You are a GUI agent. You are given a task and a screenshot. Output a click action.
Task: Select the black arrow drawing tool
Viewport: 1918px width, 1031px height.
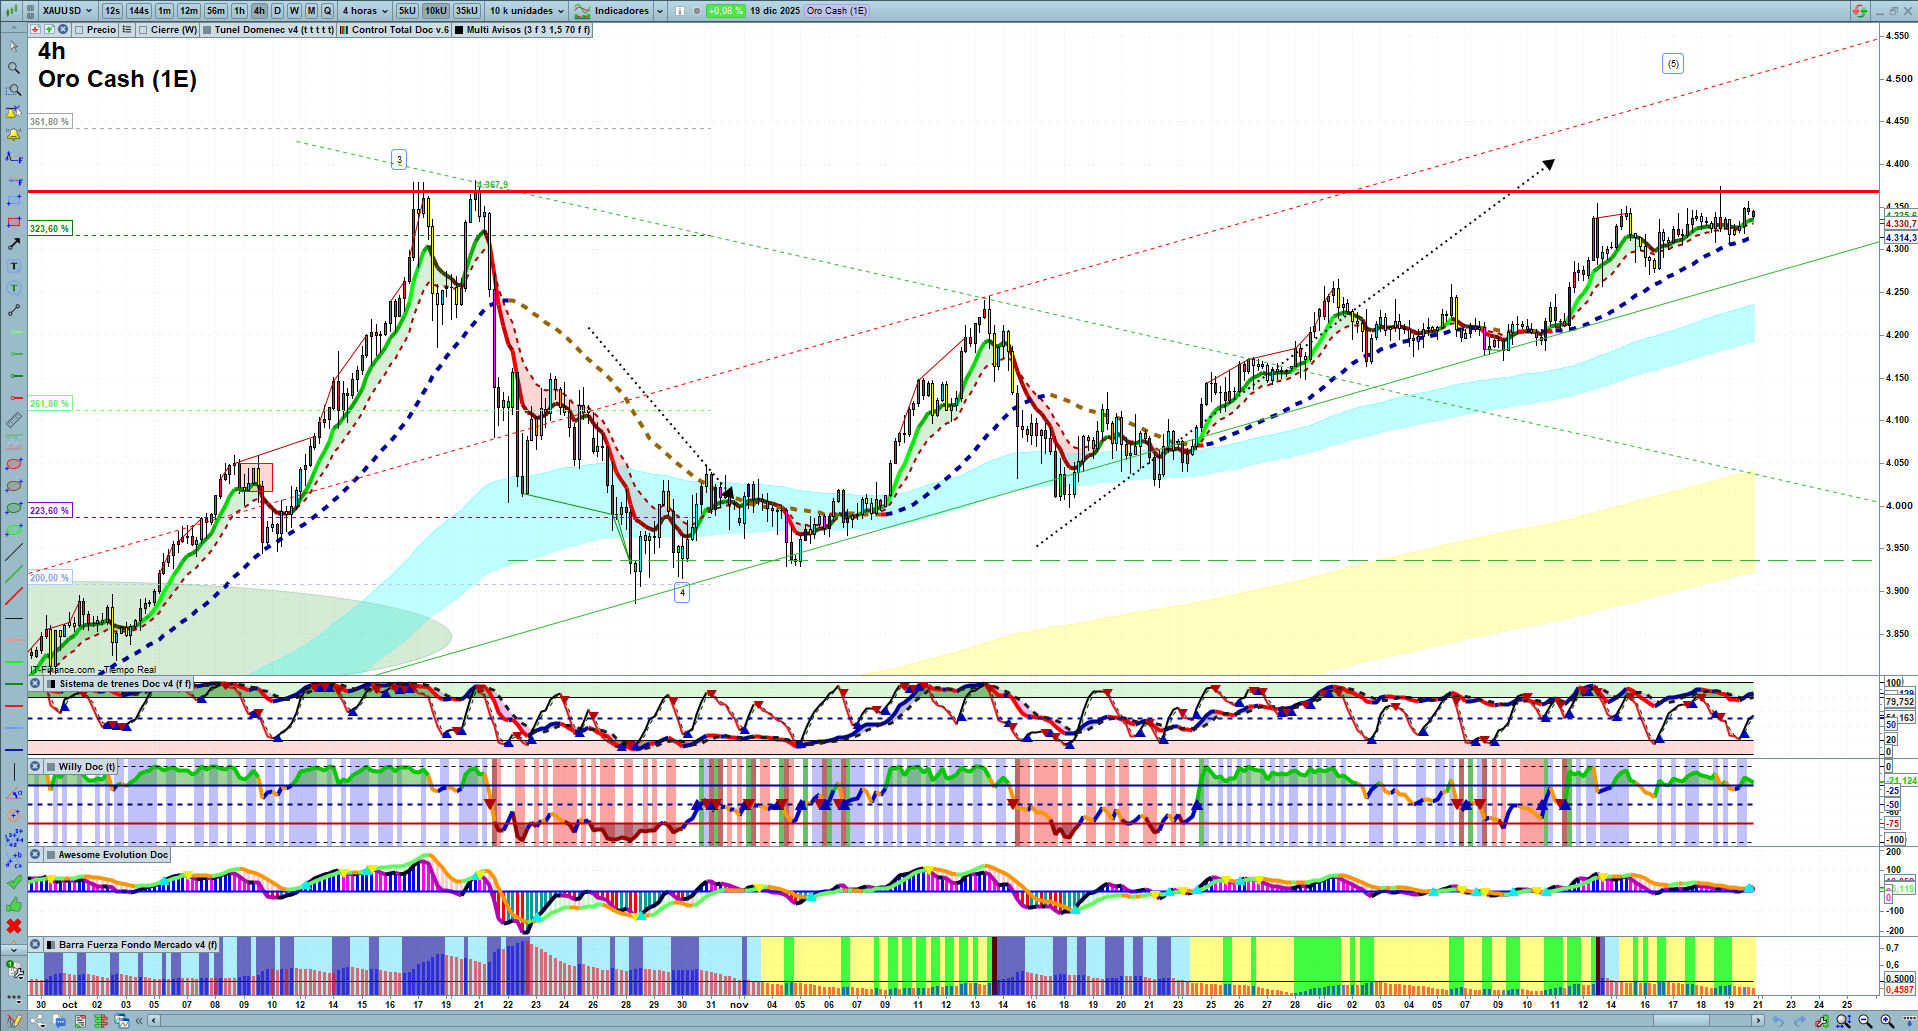(x=14, y=244)
